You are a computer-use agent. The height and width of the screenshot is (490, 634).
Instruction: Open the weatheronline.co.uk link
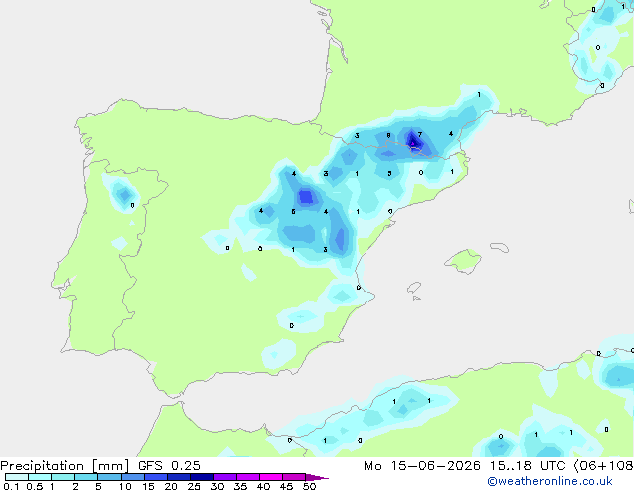click(x=550, y=481)
